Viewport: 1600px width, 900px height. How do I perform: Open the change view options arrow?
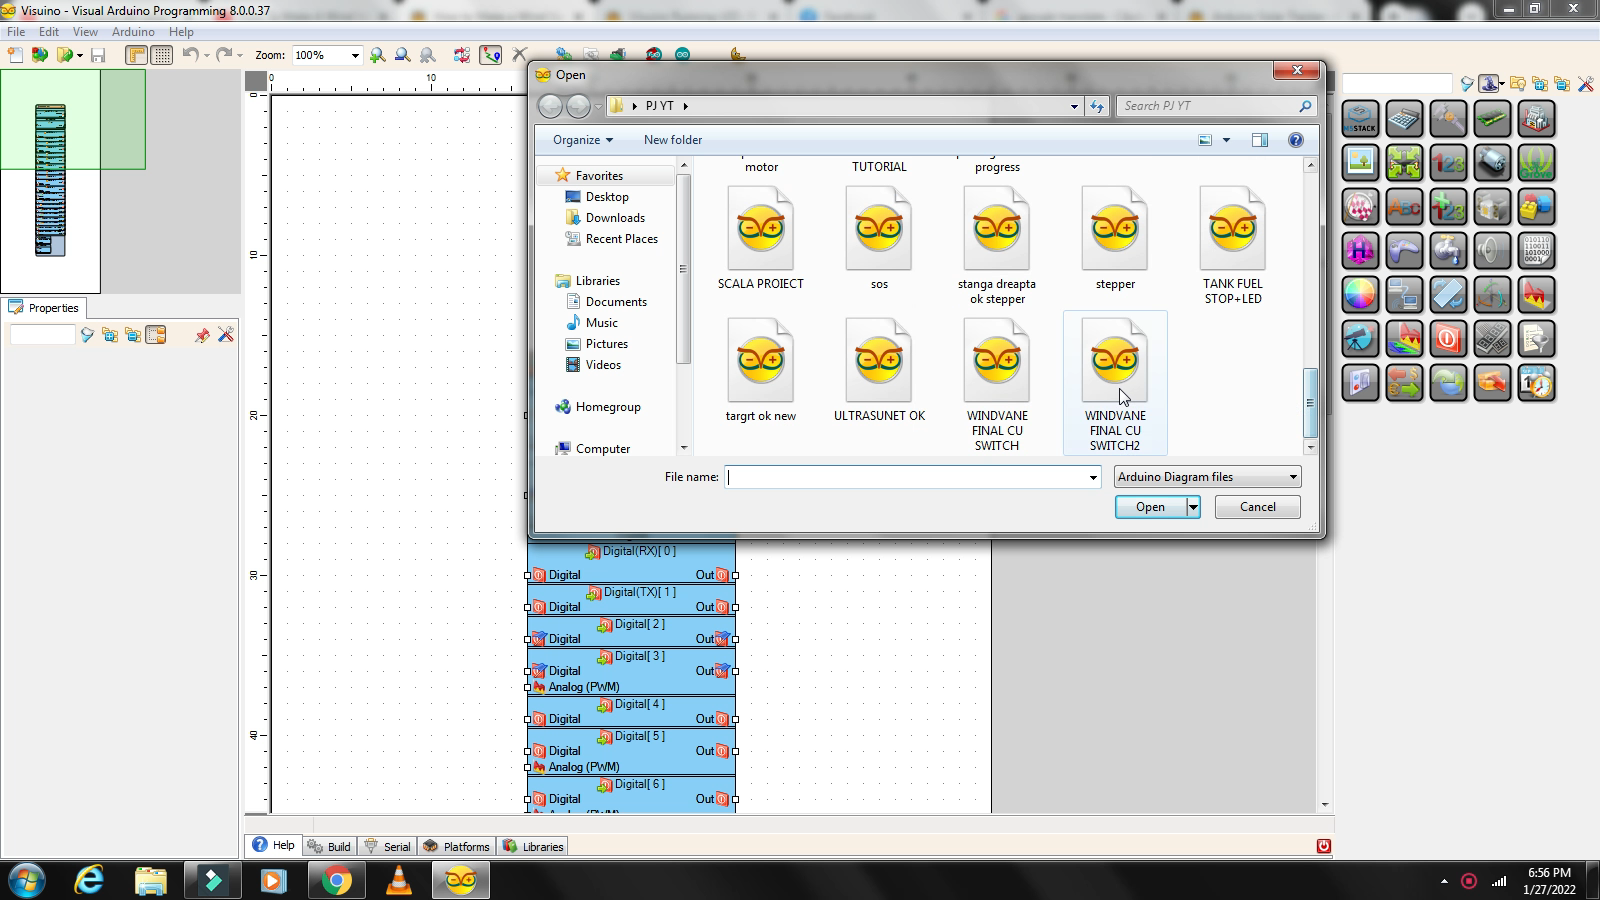1226,140
